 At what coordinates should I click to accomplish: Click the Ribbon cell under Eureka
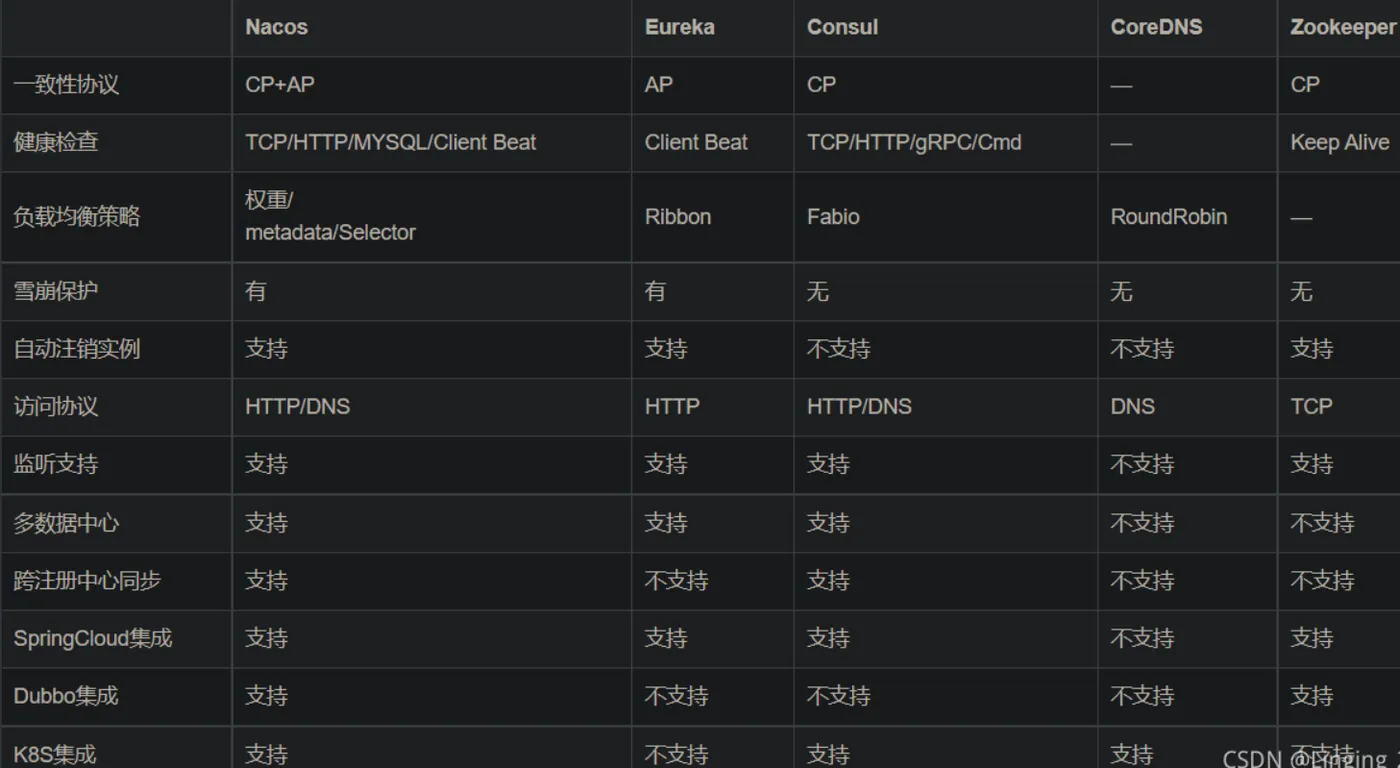pyautogui.click(x=677, y=217)
